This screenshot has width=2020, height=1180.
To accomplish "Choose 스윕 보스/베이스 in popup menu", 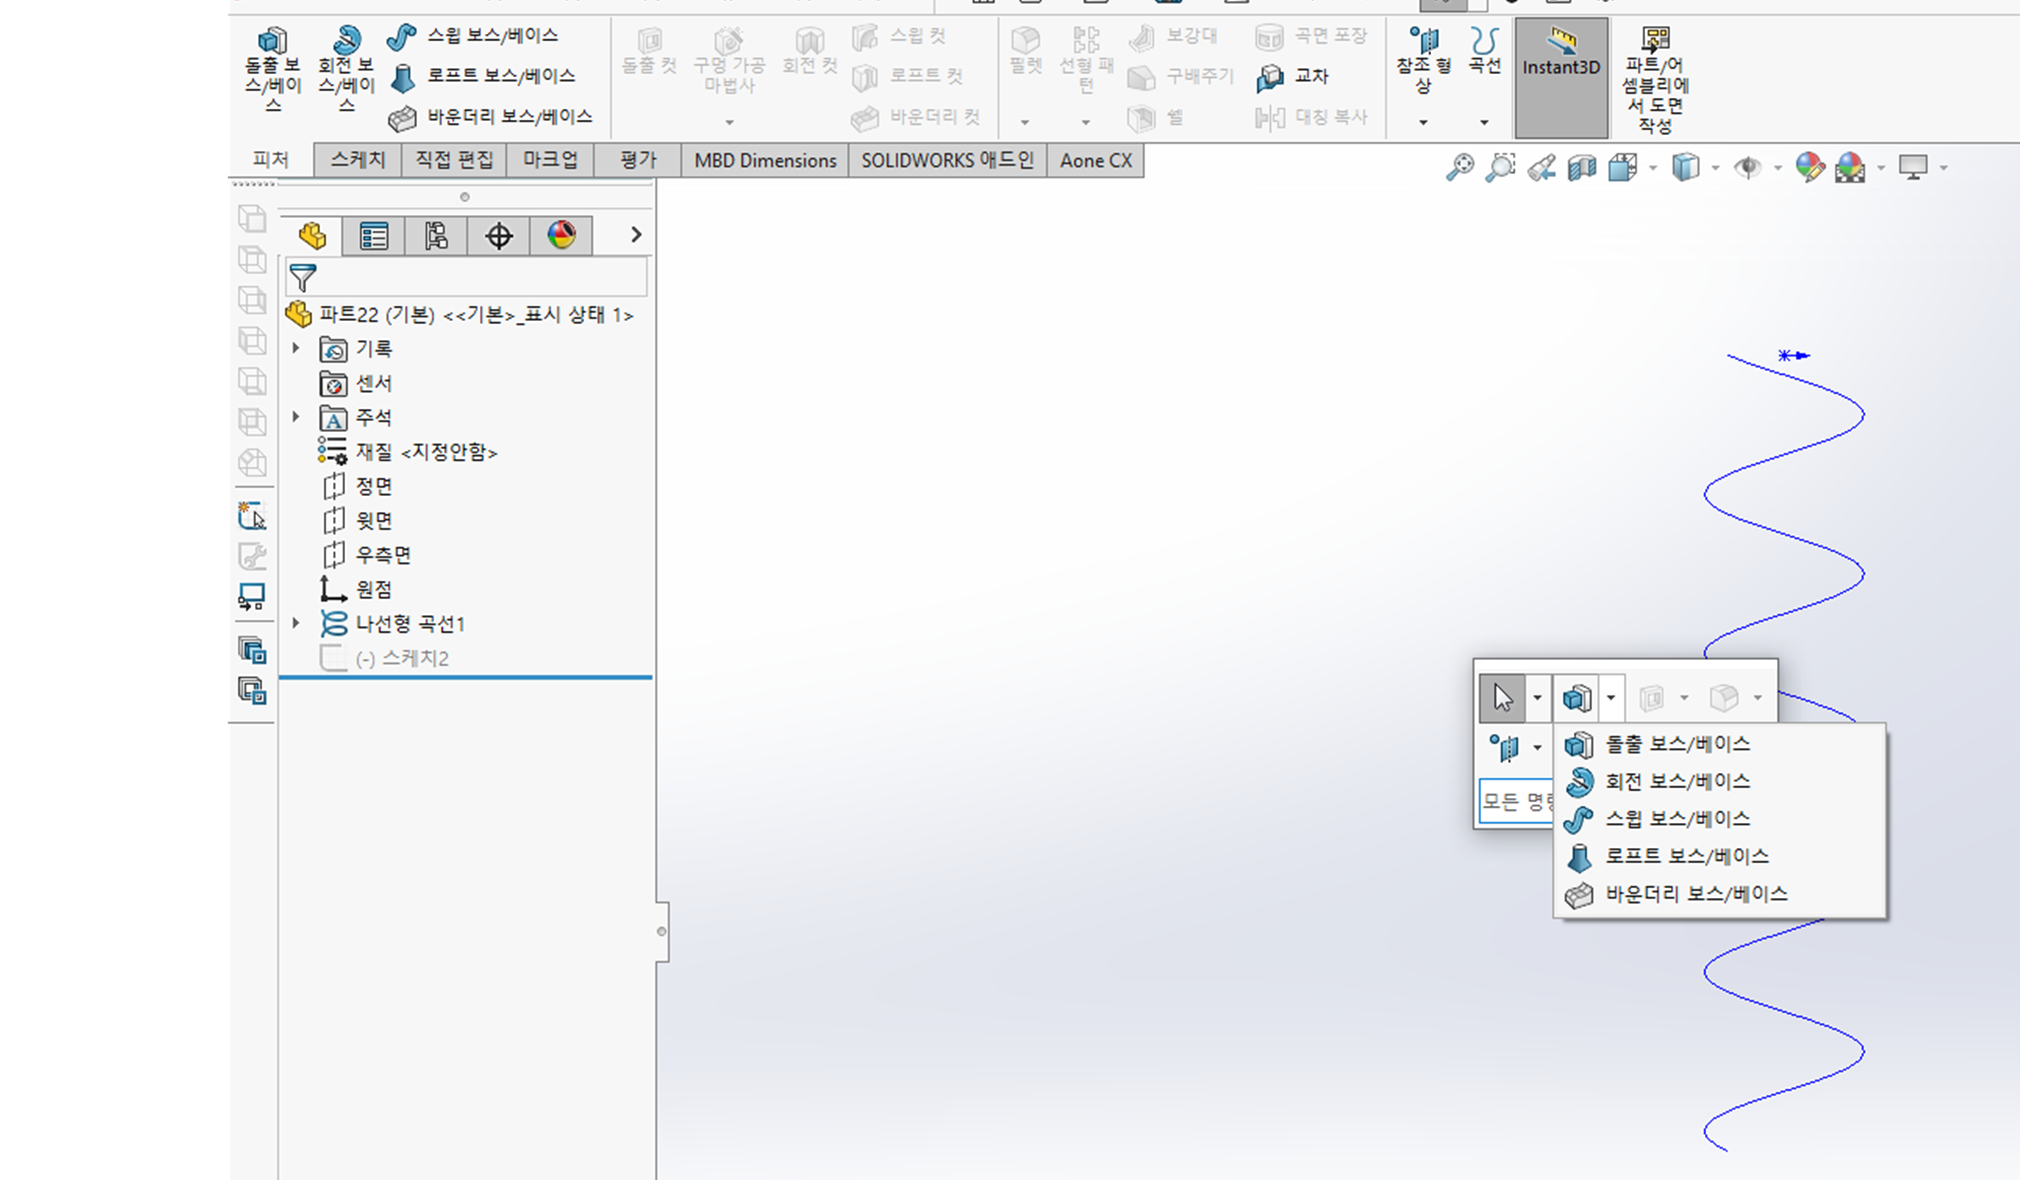I will [x=1677, y=819].
